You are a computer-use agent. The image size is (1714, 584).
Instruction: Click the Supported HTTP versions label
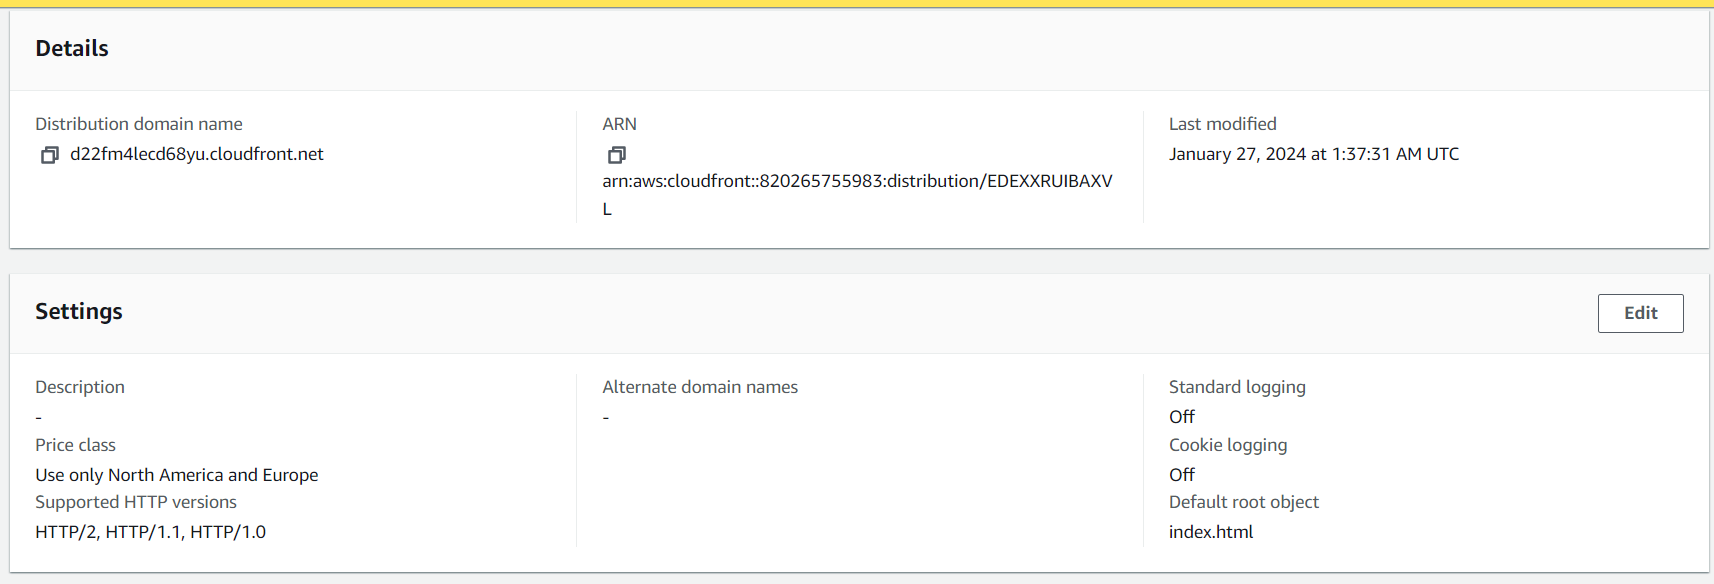[x=136, y=502]
